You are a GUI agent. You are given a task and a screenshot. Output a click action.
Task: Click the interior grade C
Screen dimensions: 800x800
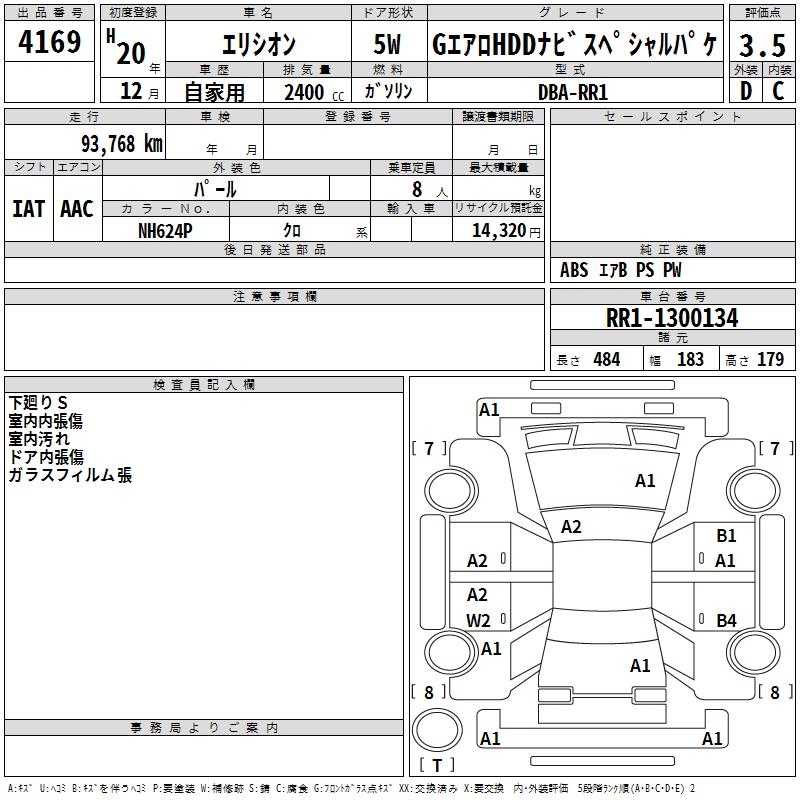click(778, 91)
